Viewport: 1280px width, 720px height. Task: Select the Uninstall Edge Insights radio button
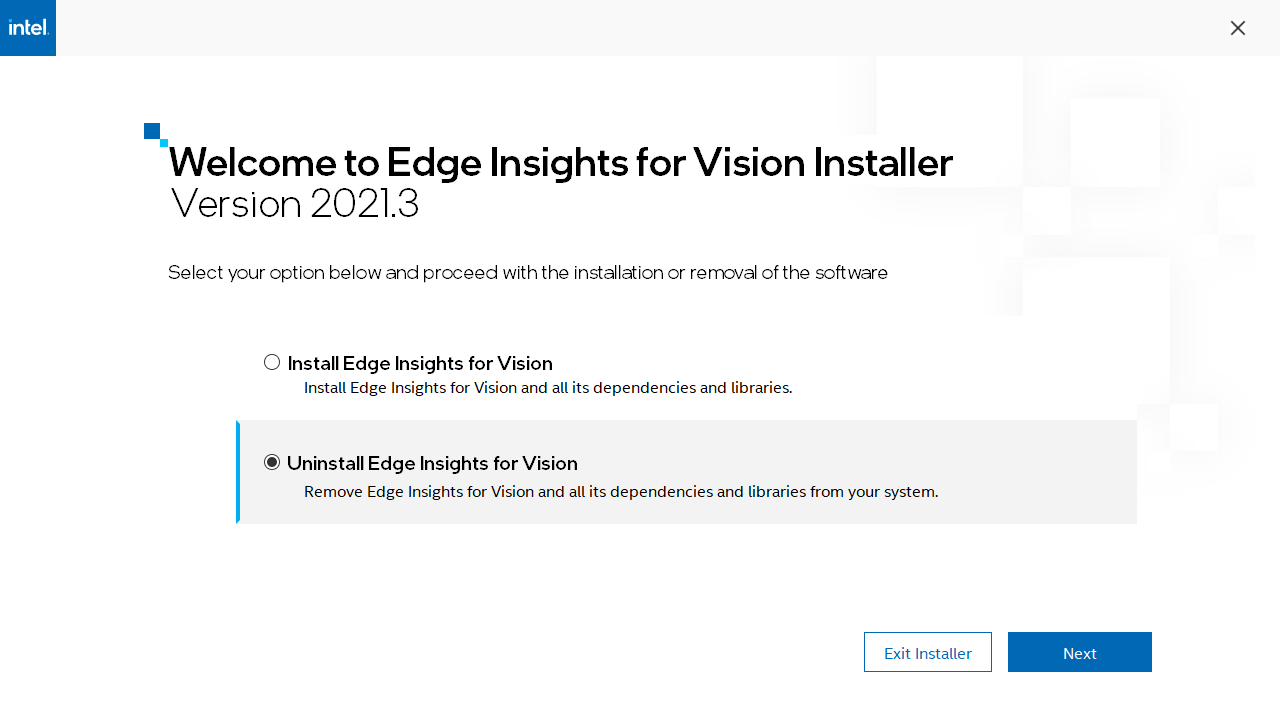[x=272, y=462]
